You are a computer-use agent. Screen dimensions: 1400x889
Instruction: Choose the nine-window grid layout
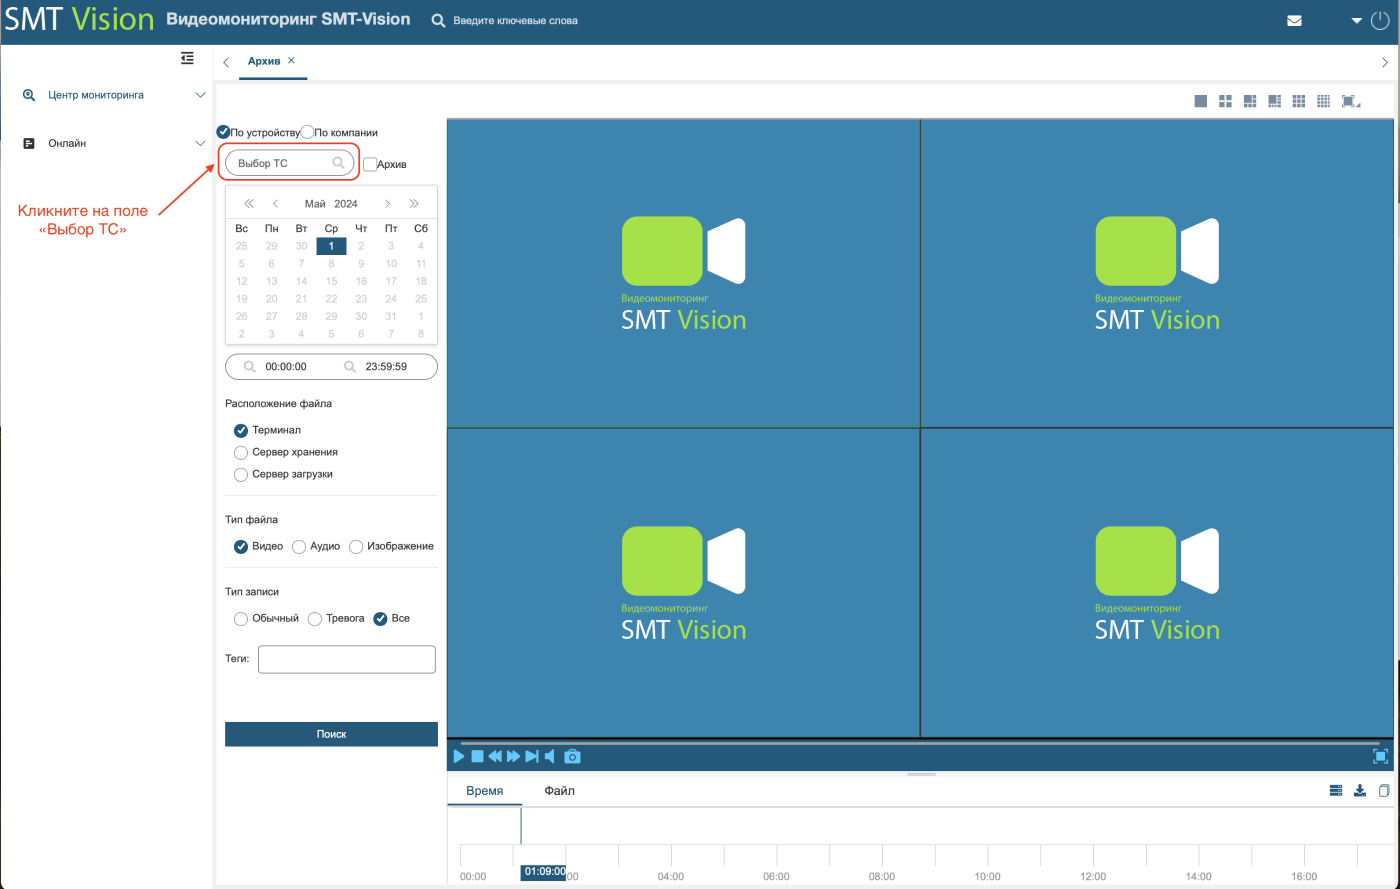[x=1299, y=101]
